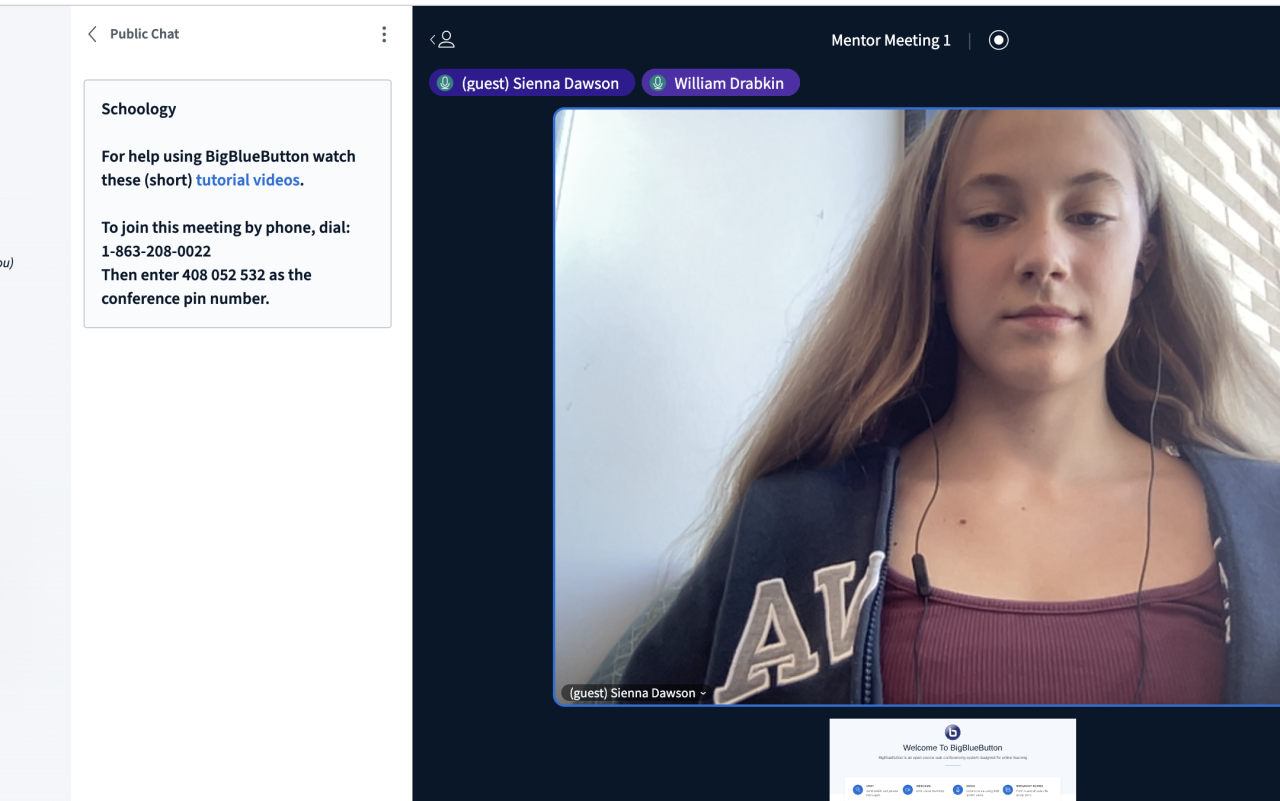Click the Welcome To BigBlueButton slide heading

952,748
